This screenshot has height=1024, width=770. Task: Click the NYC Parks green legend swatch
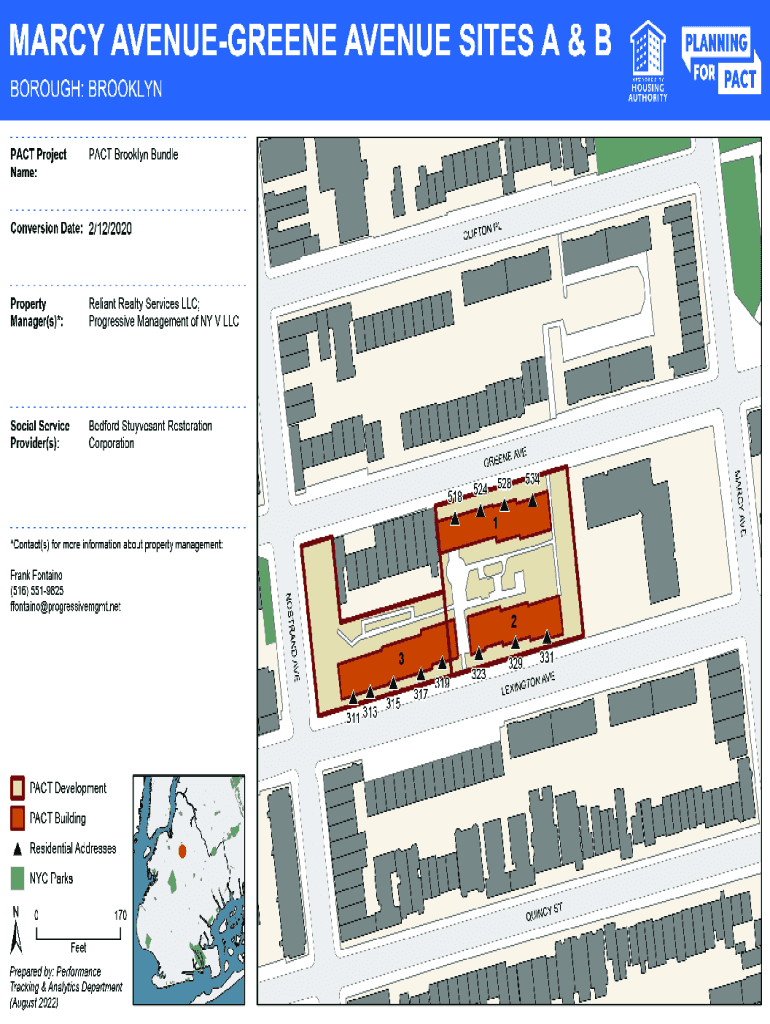pyautogui.click(x=18, y=879)
